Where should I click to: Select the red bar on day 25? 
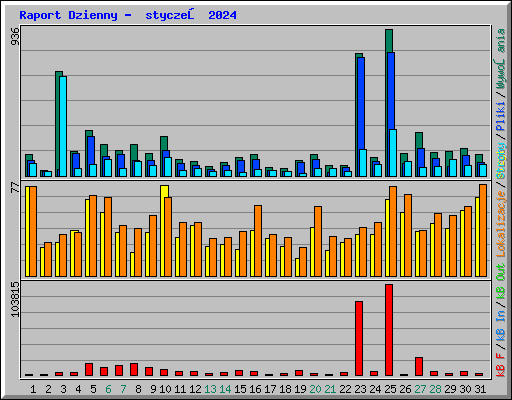[389, 330]
